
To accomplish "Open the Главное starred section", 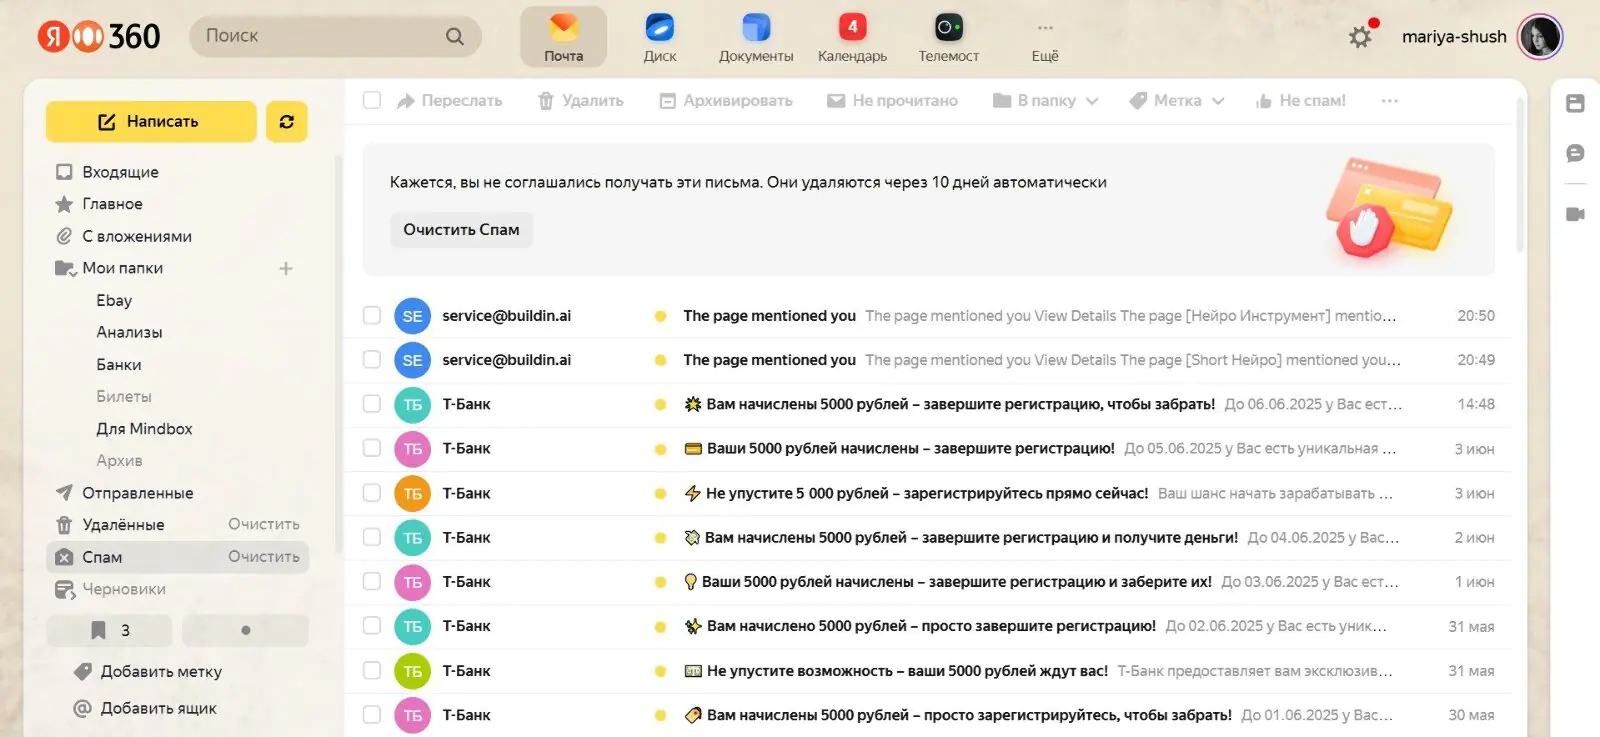I will (112, 204).
